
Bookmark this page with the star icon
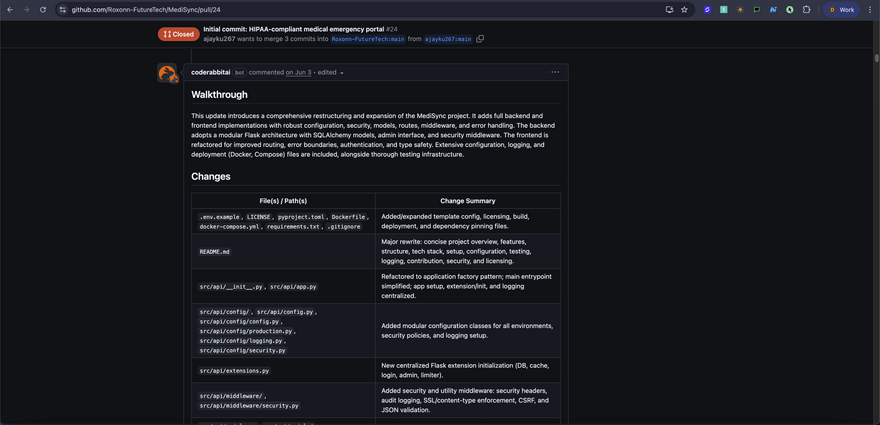[684, 9]
